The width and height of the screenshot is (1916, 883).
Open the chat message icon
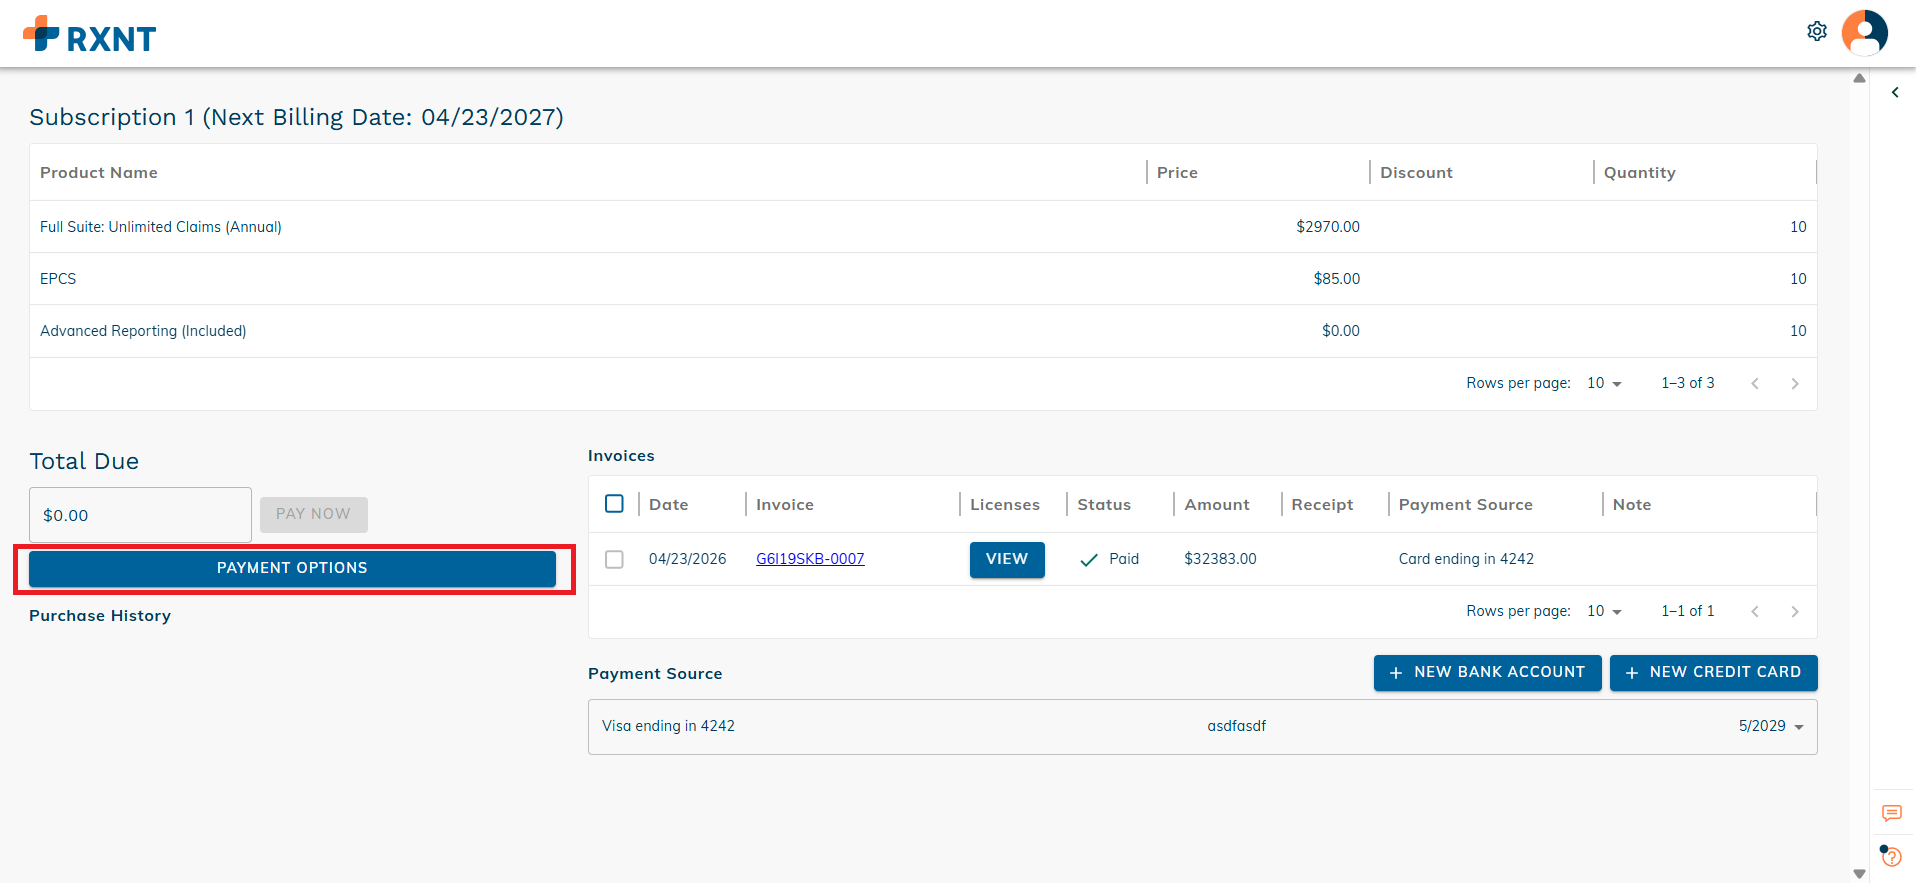pyautogui.click(x=1892, y=813)
